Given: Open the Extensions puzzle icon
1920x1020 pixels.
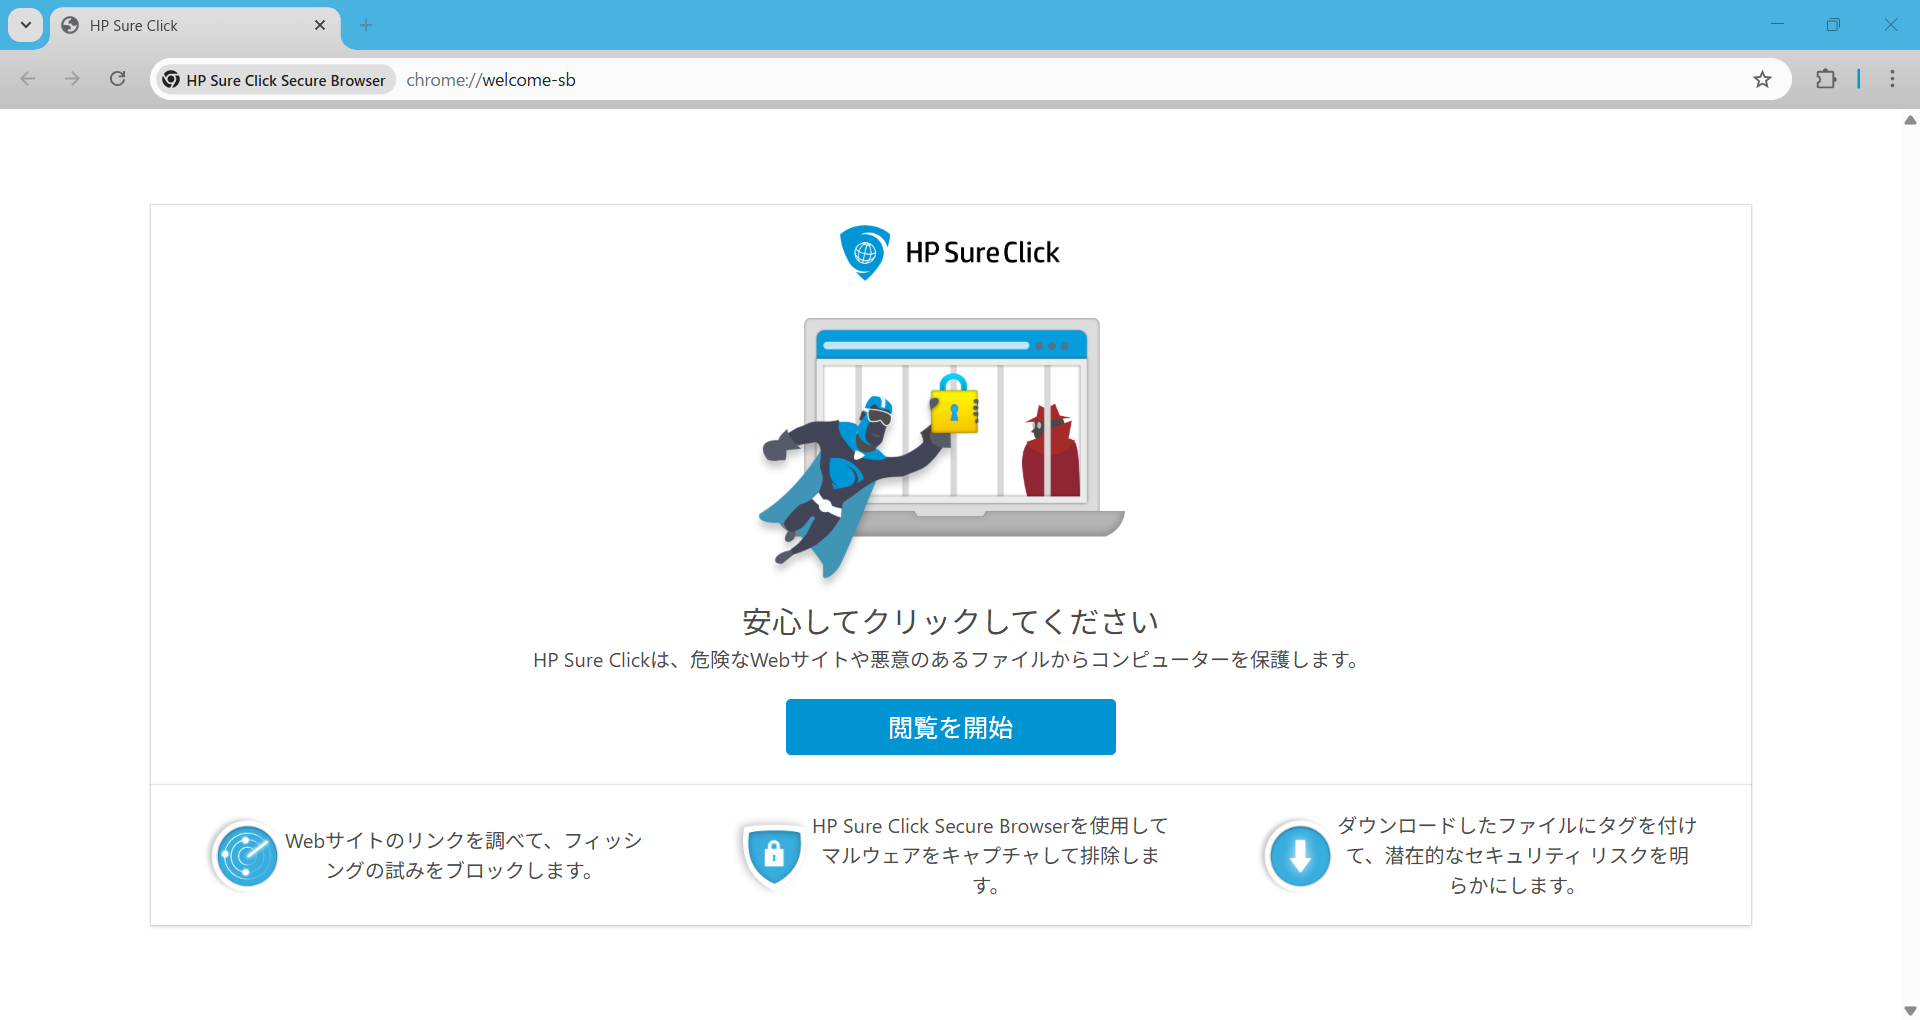Looking at the screenshot, I should [1826, 80].
